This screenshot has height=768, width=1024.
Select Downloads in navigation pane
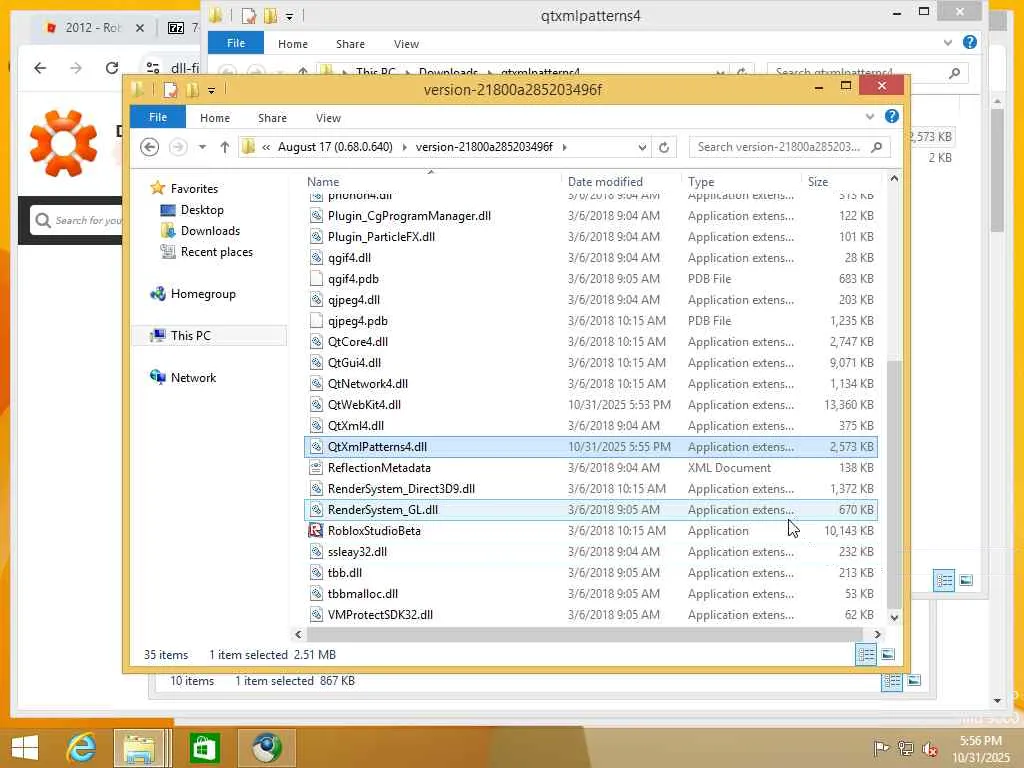tap(210, 231)
